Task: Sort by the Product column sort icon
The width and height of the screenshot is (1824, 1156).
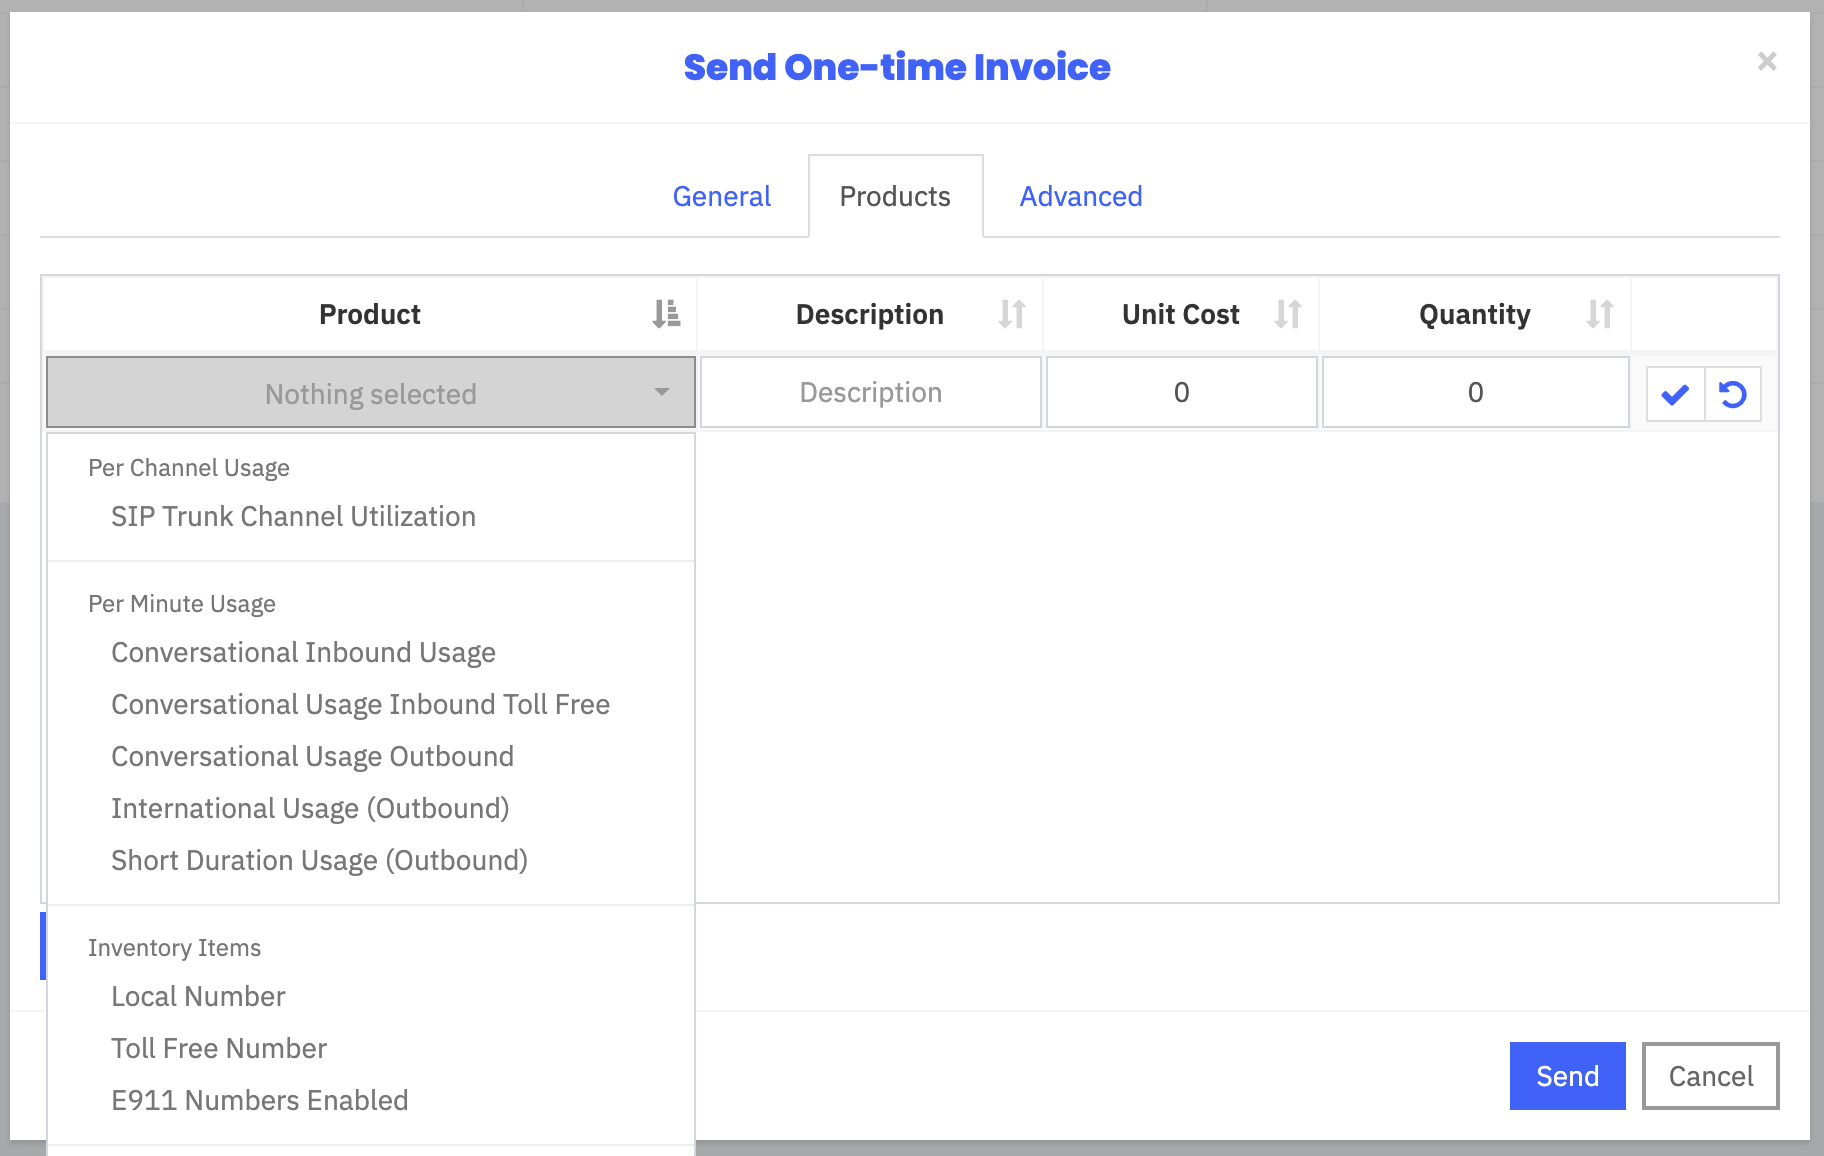Action: tap(666, 314)
